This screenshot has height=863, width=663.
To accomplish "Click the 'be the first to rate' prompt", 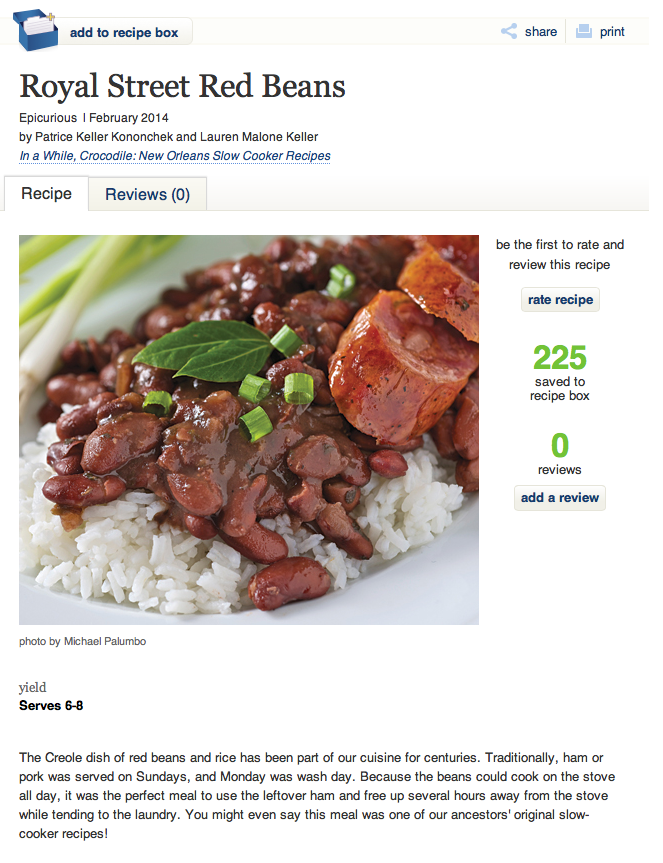I will pos(560,255).
